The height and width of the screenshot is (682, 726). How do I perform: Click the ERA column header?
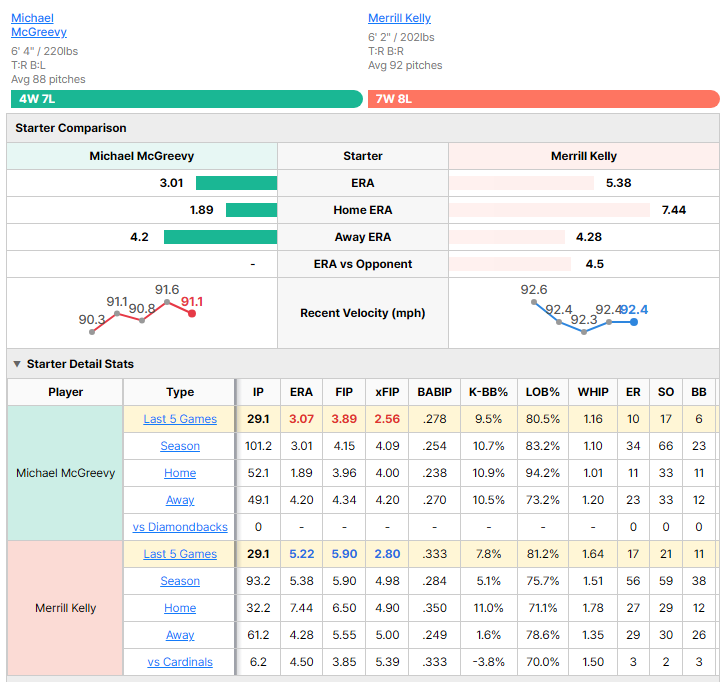coord(301,392)
